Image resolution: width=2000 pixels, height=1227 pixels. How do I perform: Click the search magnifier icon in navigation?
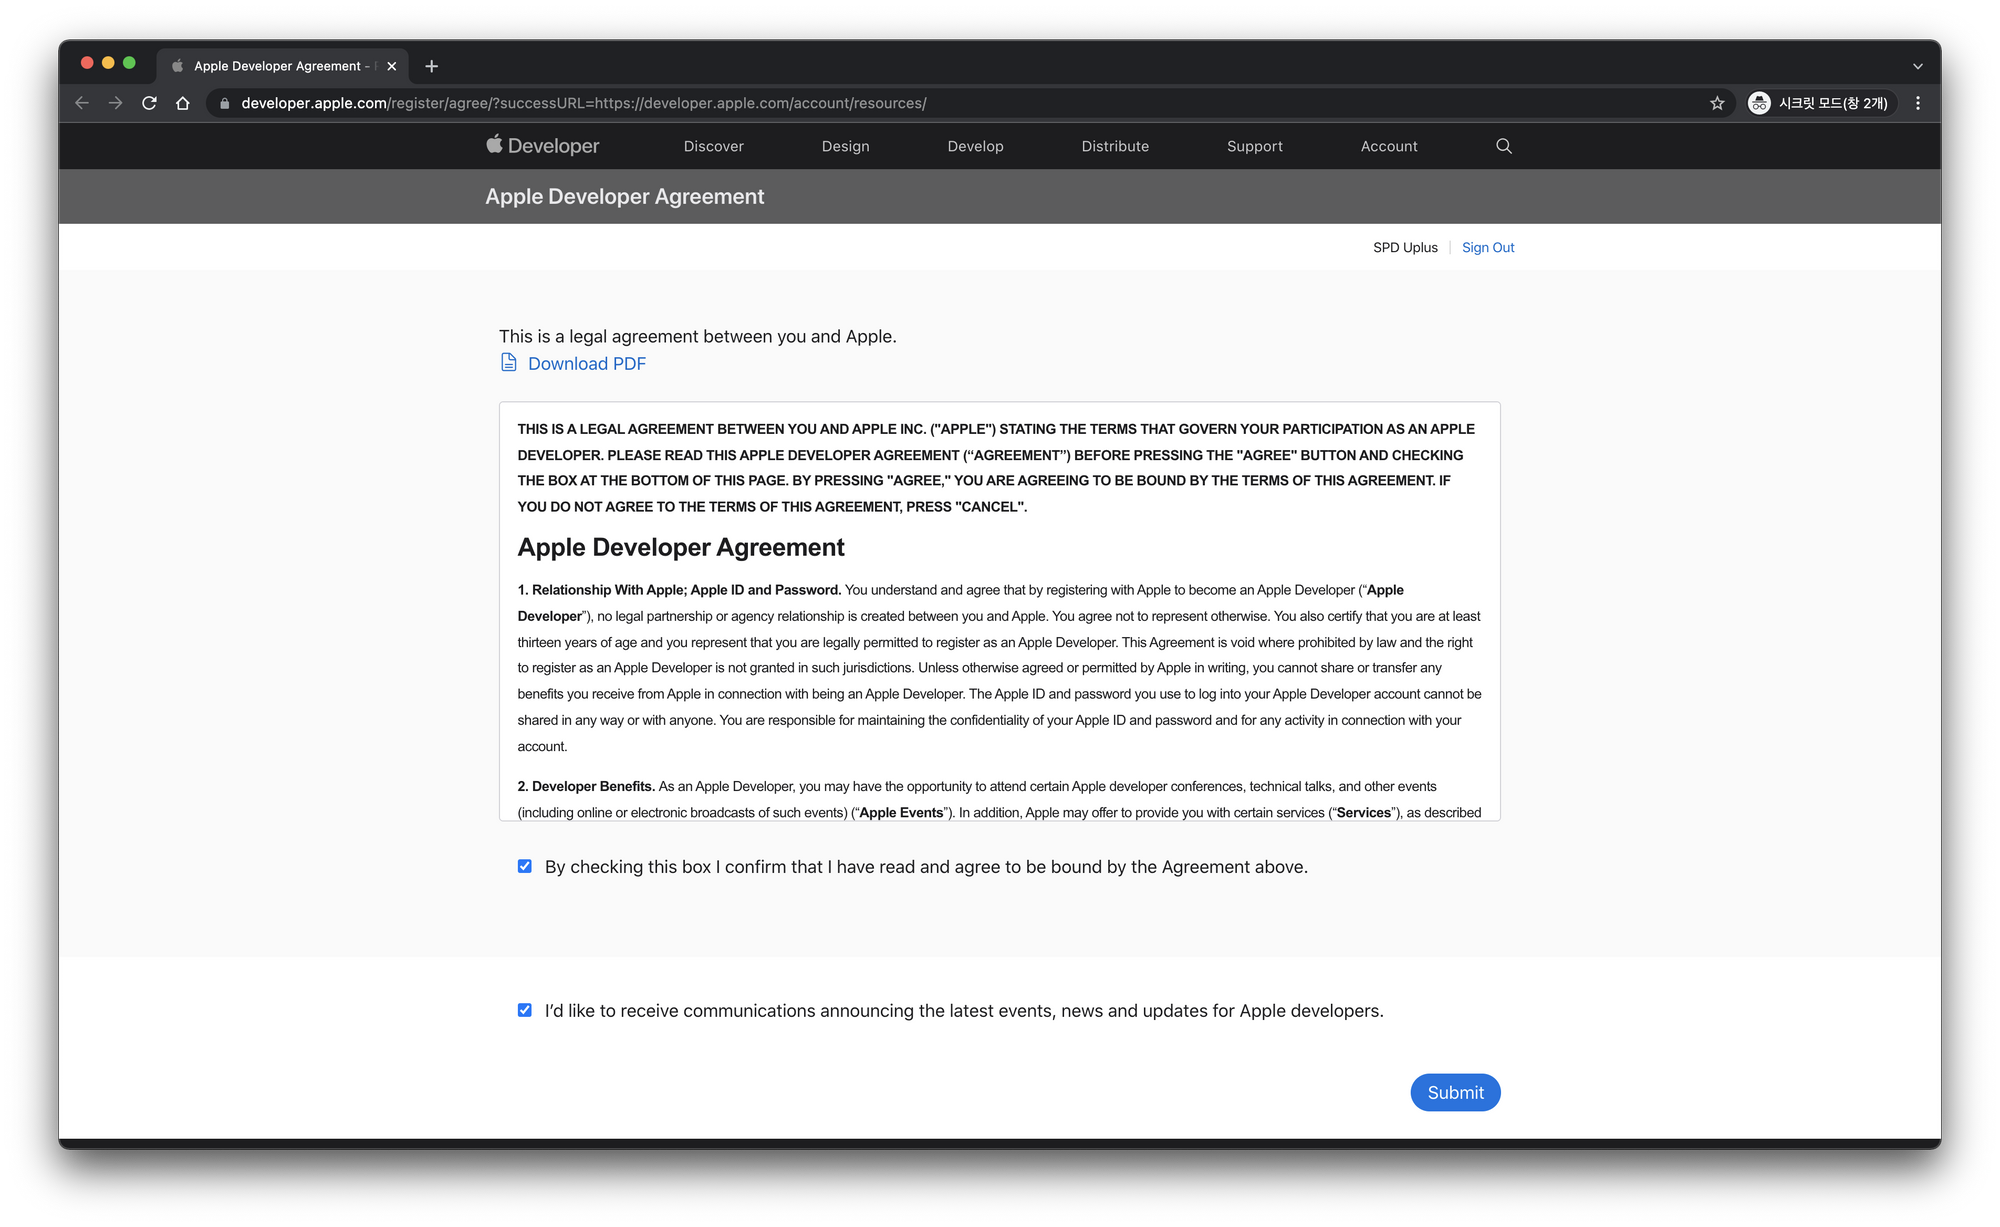coord(1503,146)
